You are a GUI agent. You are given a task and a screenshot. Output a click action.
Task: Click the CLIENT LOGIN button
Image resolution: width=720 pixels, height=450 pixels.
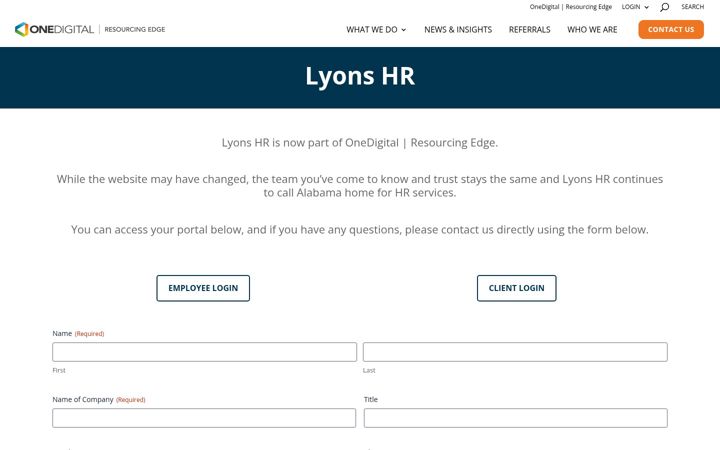point(517,288)
